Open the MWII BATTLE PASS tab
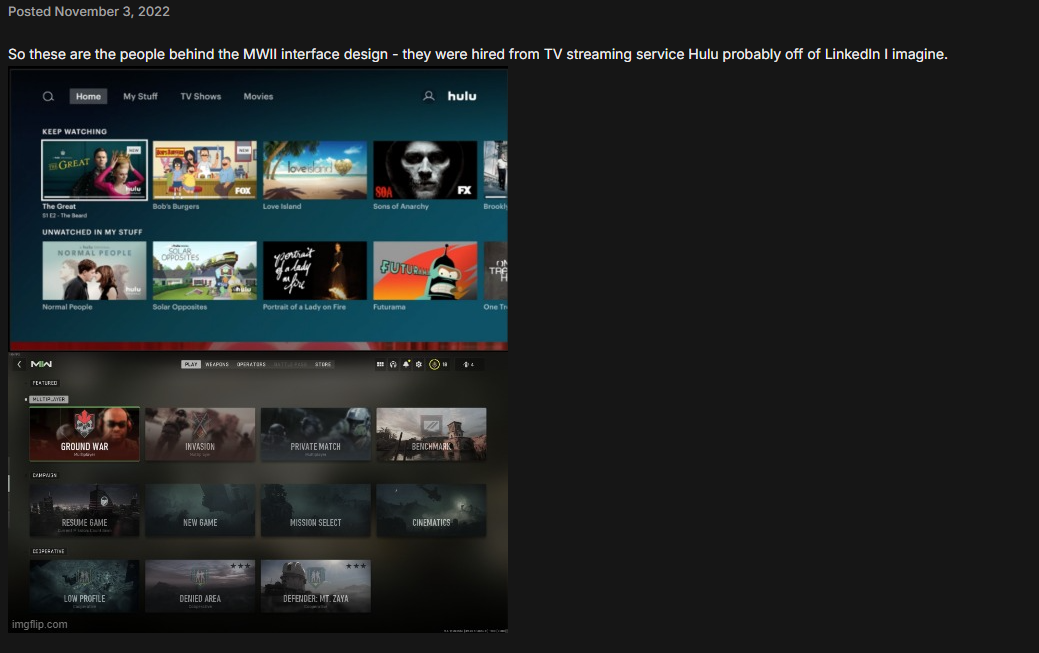This screenshot has width=1039, height=653. (290, 364)
